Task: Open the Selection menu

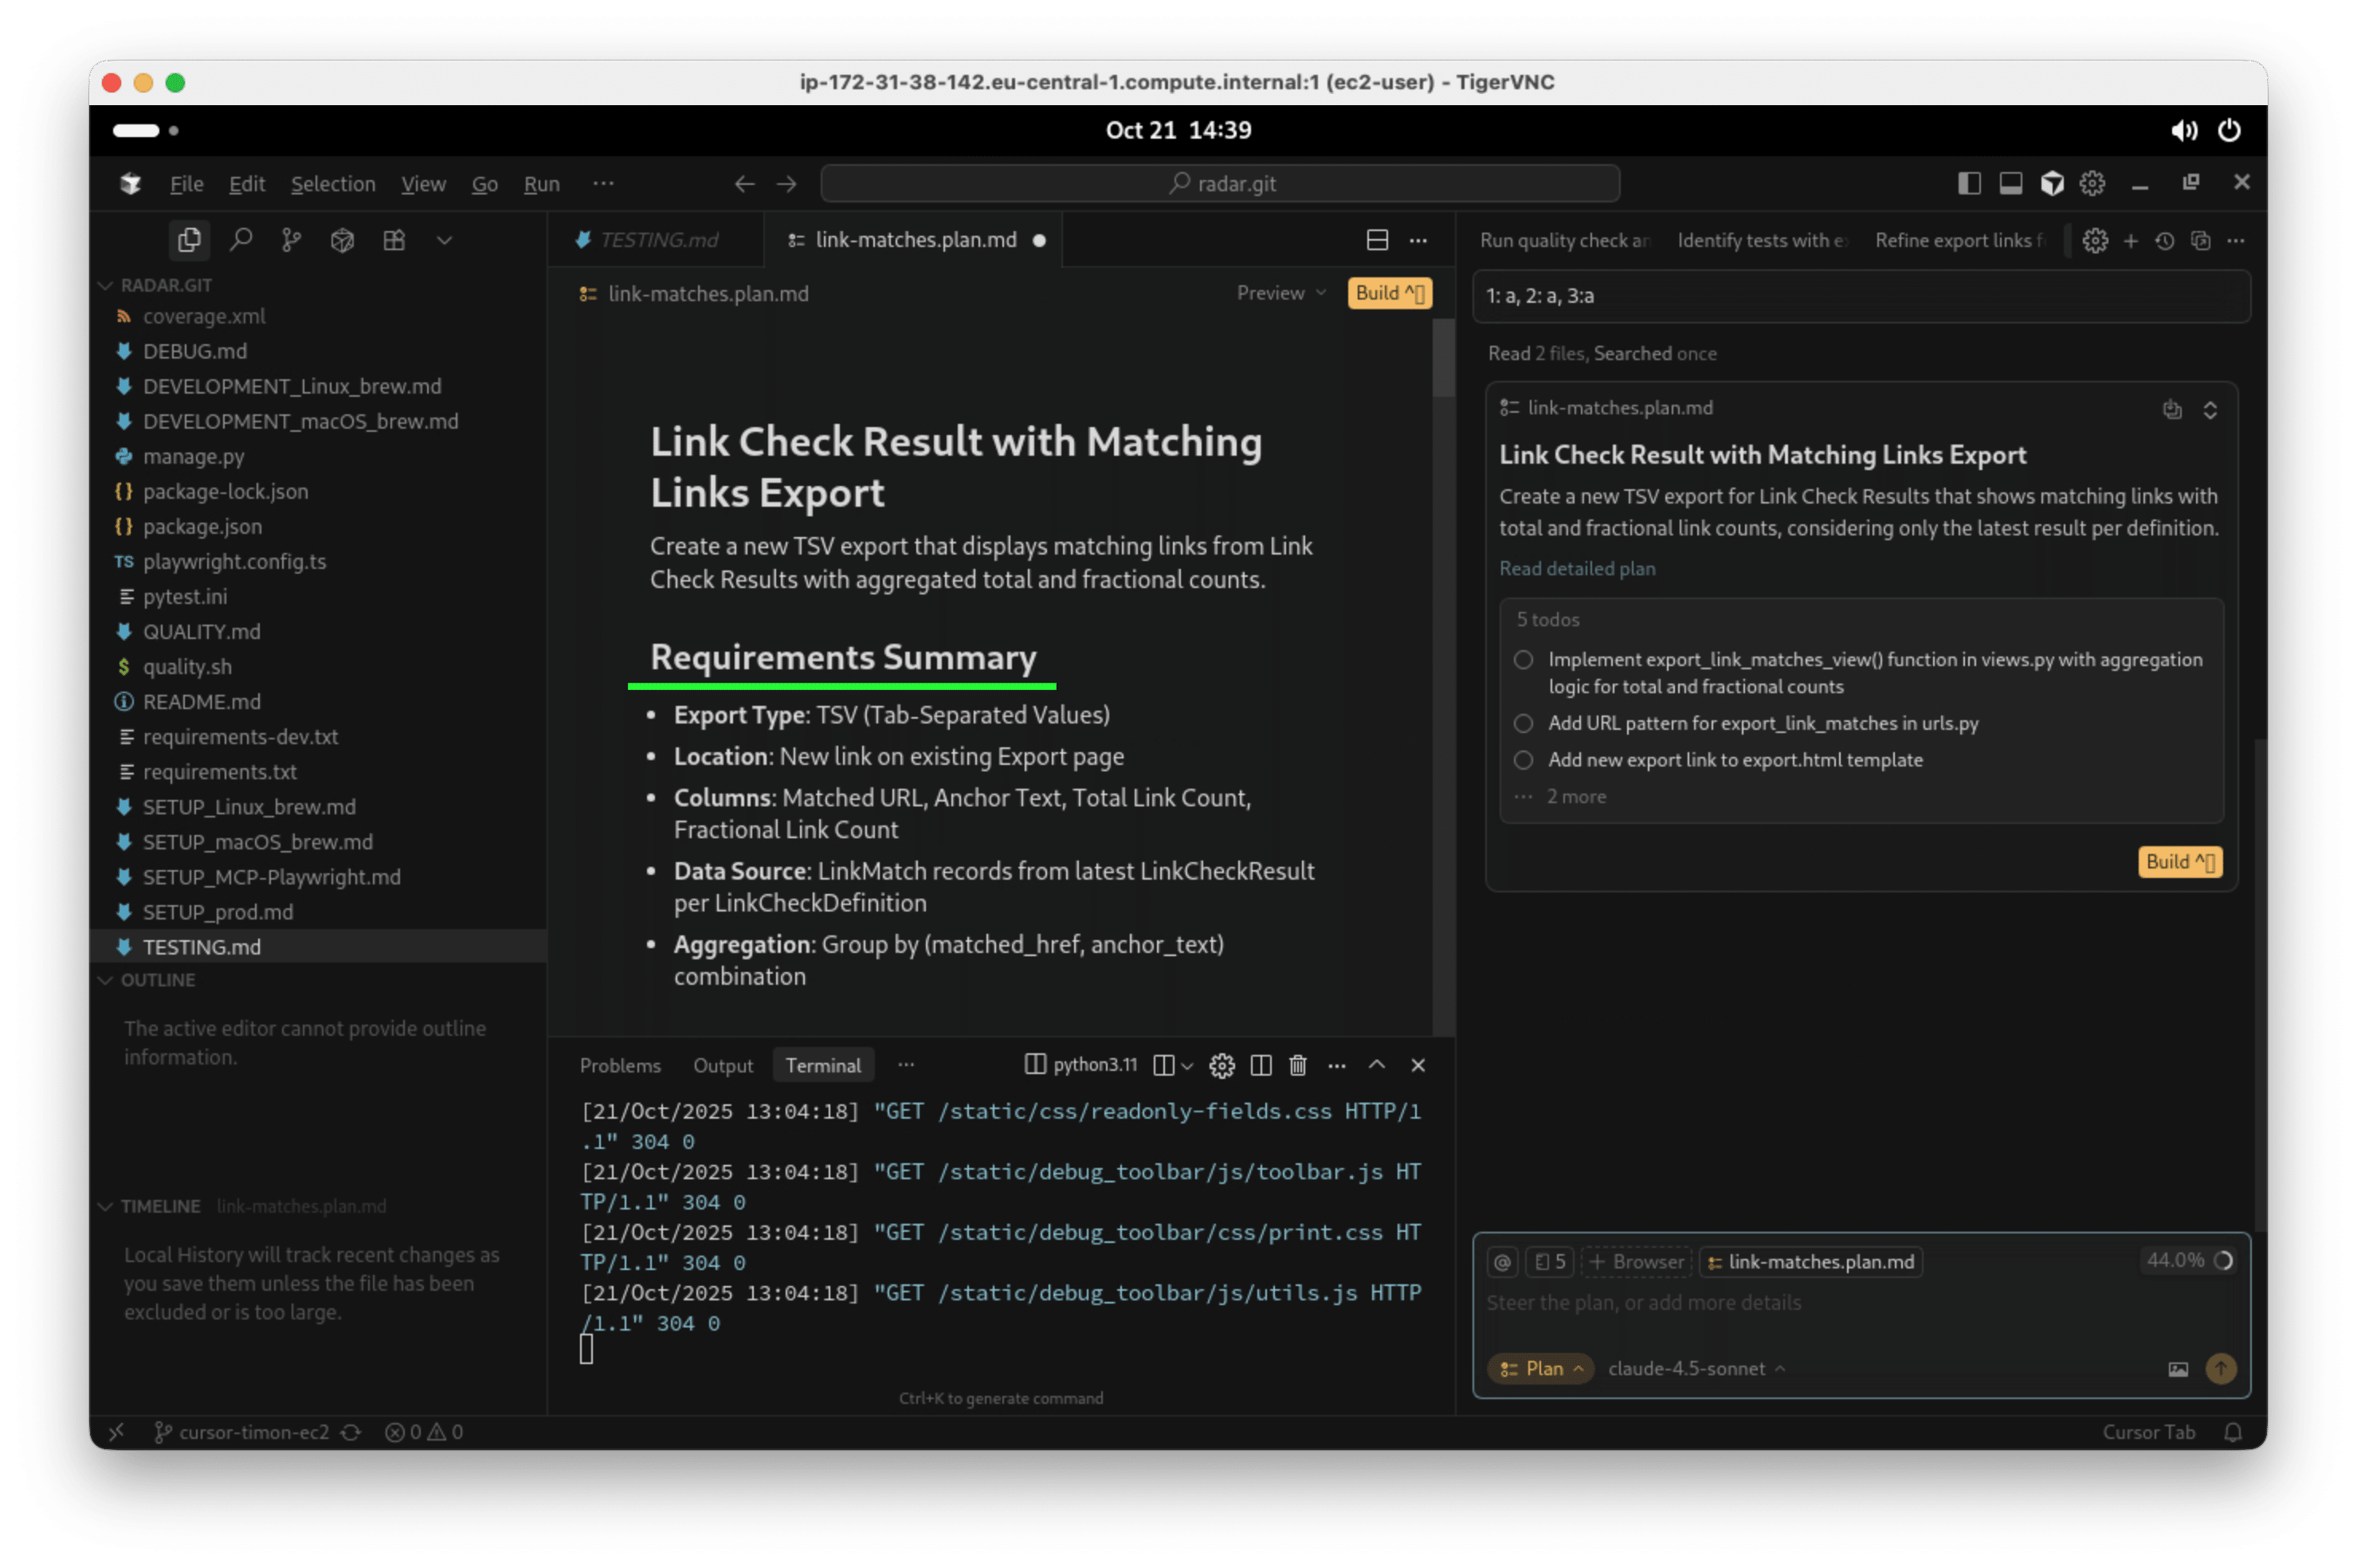Action: coord(333,184)
